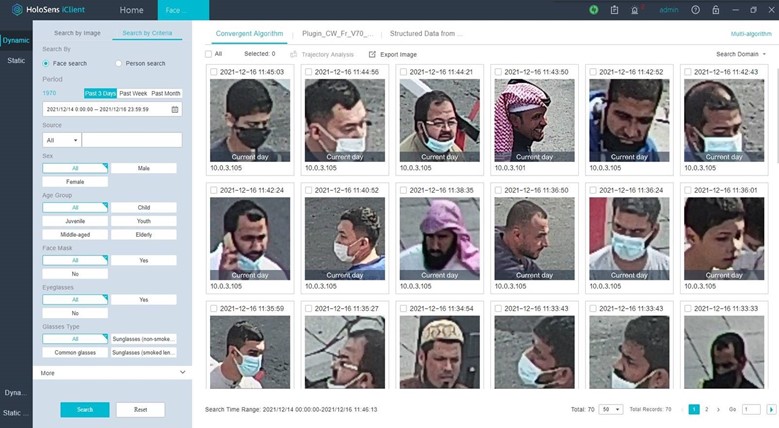Open the Search Domain dropdown
This screenshot has width=779, height=428.
(x=741, y=54)
